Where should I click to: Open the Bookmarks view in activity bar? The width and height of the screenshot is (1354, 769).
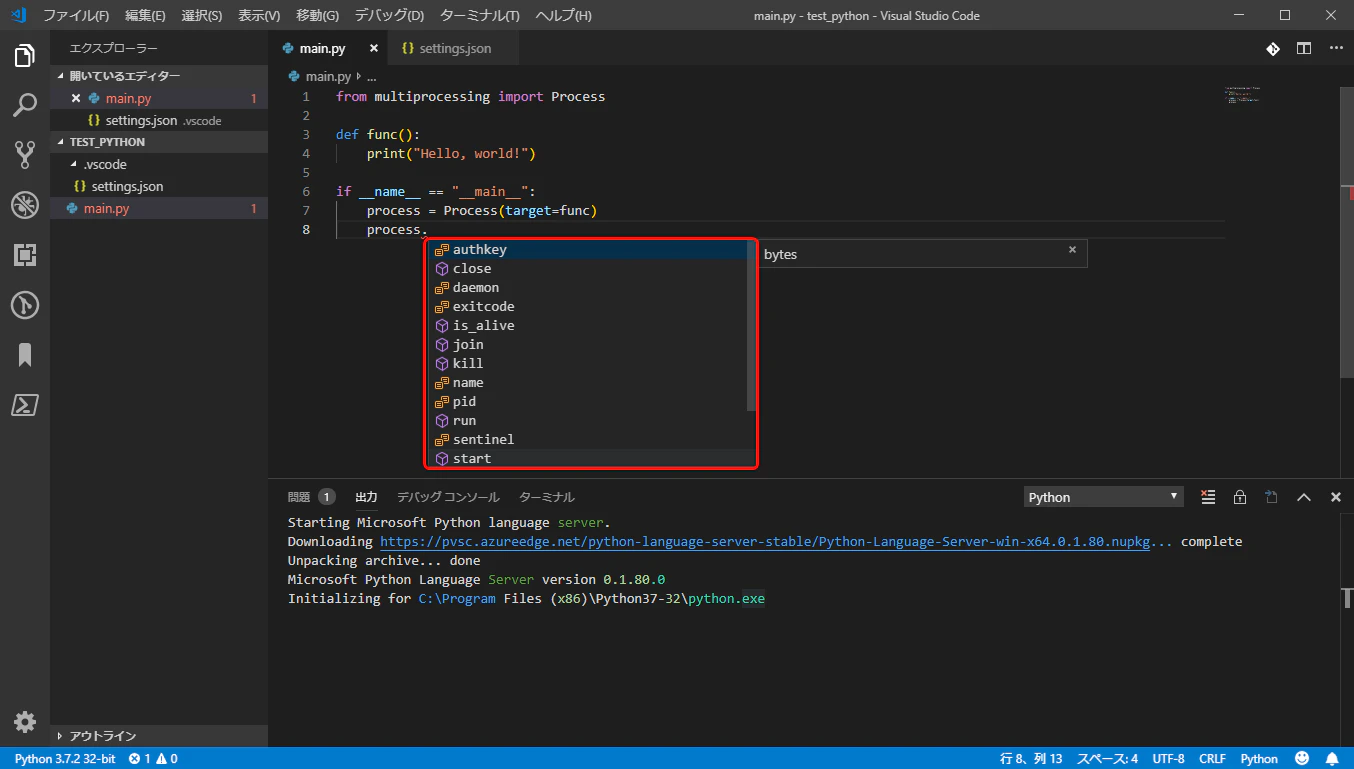25,355
